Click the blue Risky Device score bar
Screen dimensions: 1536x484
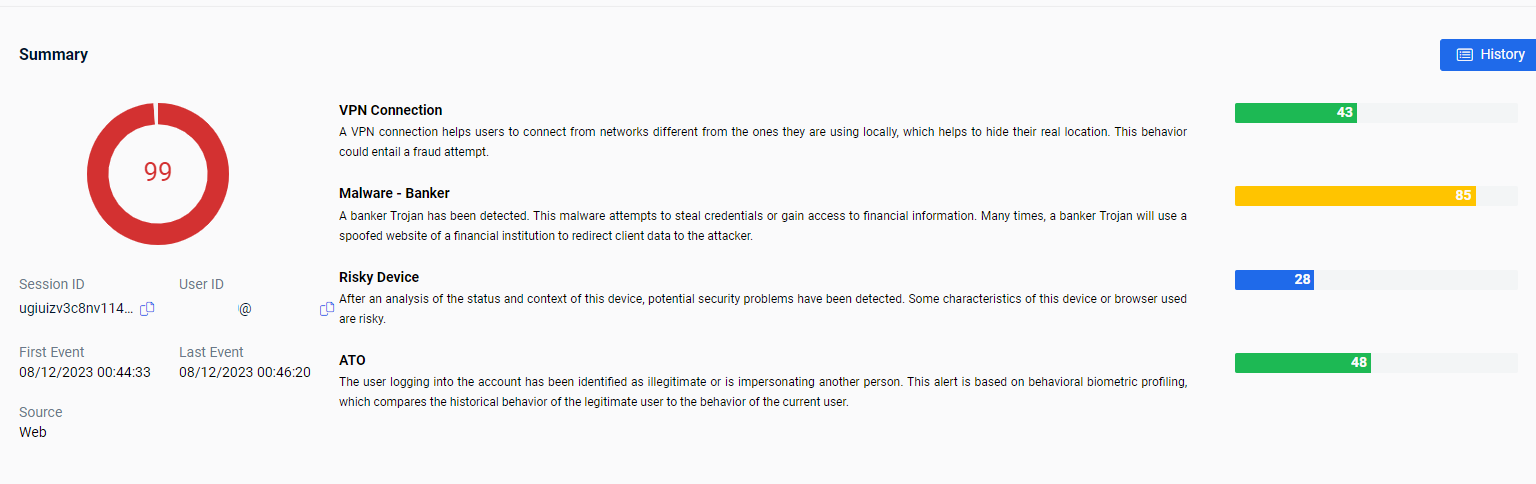[x=1274, y=280]
